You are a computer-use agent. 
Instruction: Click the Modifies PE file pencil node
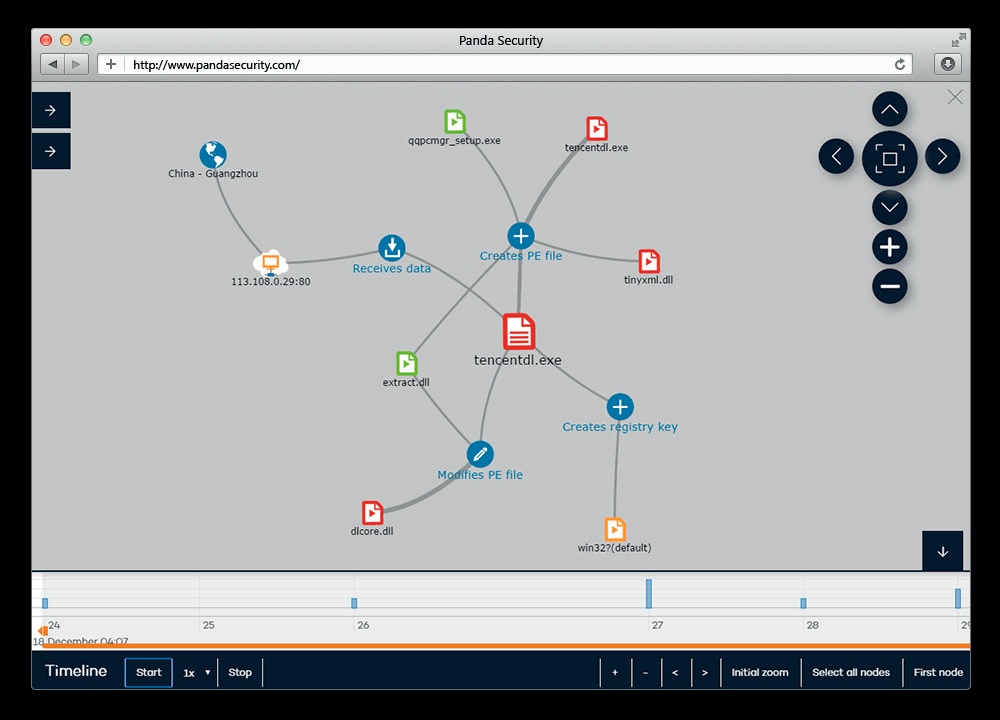[x=480, y=455]
